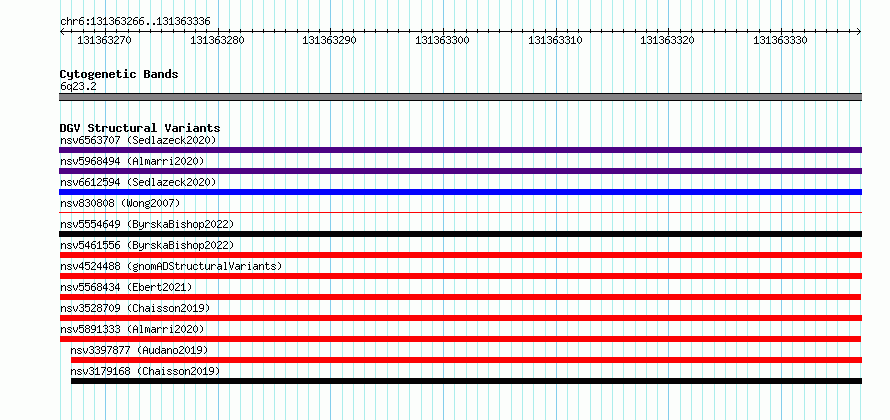The width and height of the screenshot is (890, 420).
Task: Select red bar of nsv5461556
Action: tap(460, 255)
